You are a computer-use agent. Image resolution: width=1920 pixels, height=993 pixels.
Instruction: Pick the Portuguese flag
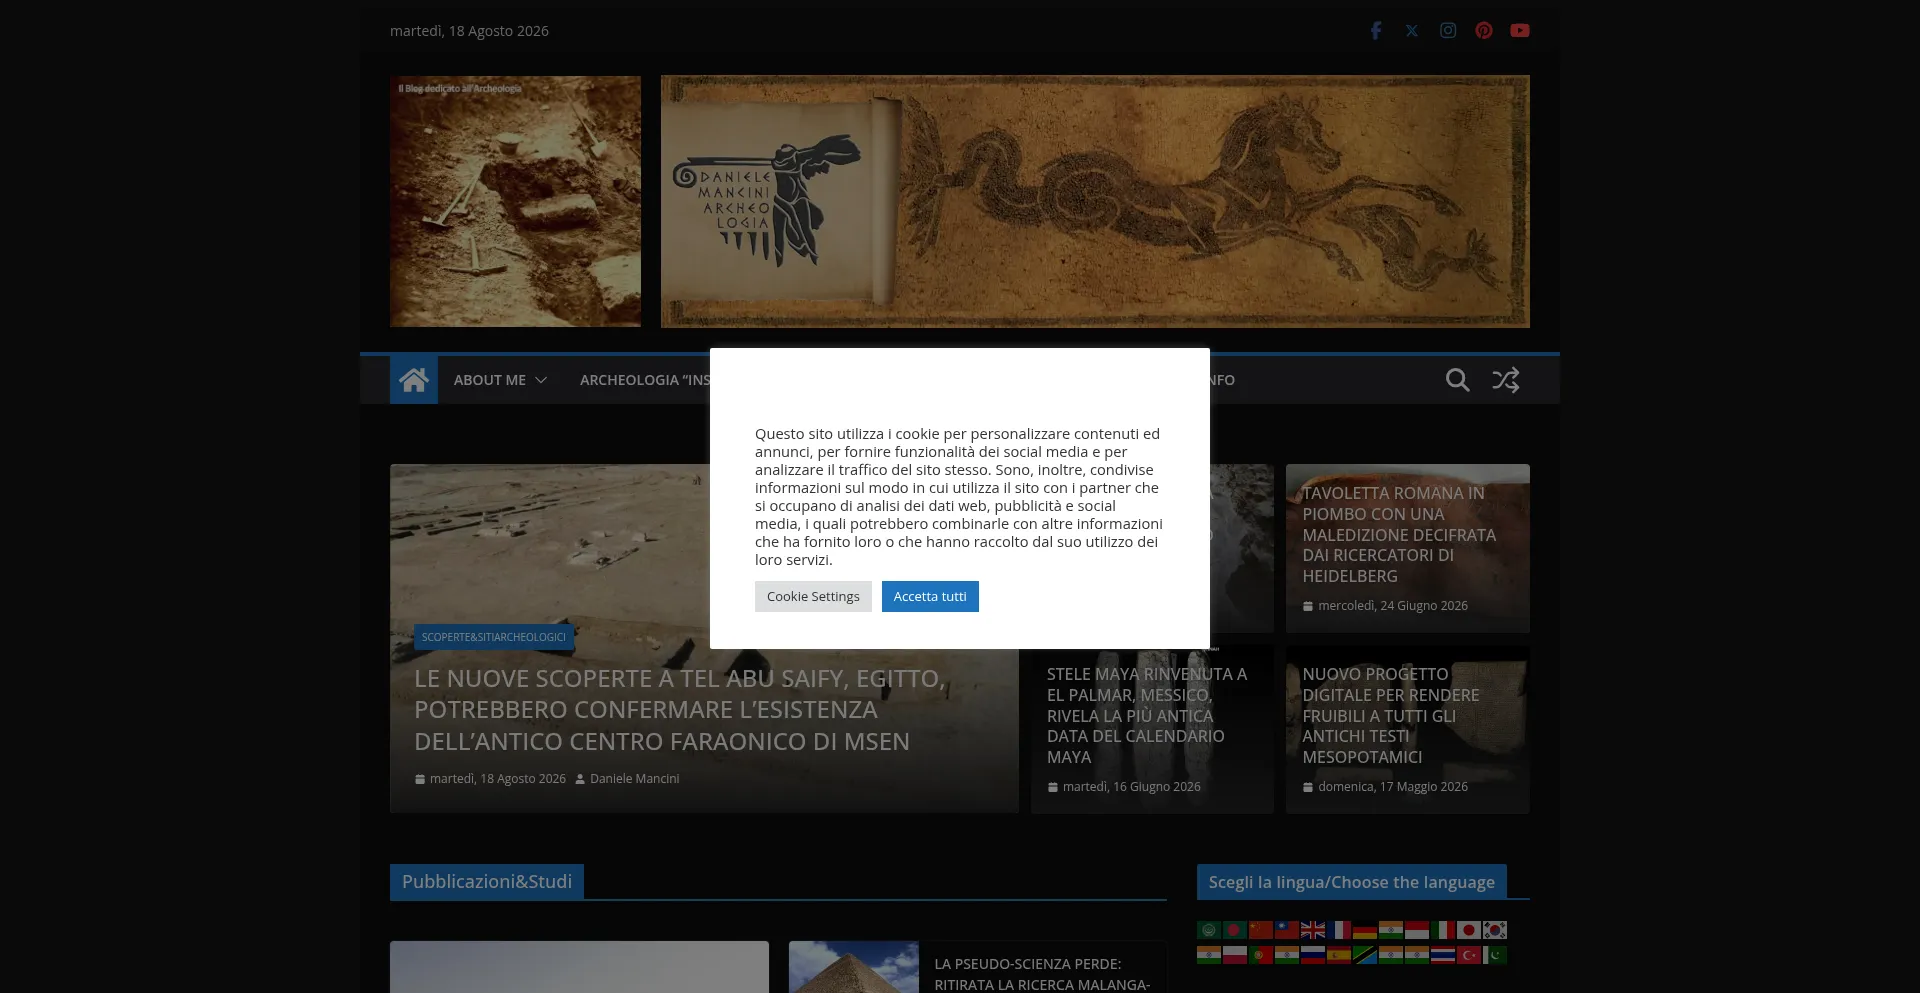(1261, 955)
